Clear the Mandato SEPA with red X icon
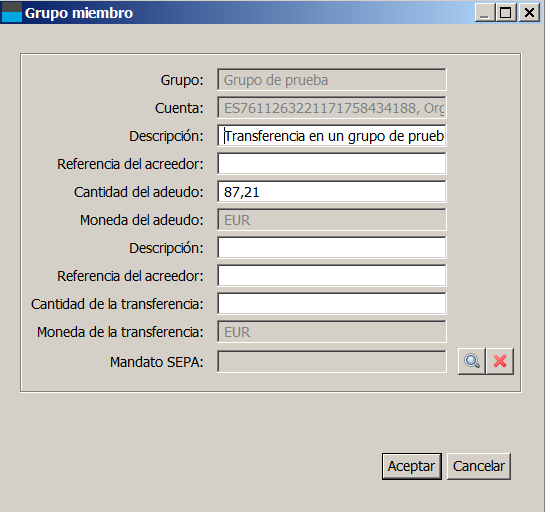Viewport: 545px width, 512px height. (500, 361)
